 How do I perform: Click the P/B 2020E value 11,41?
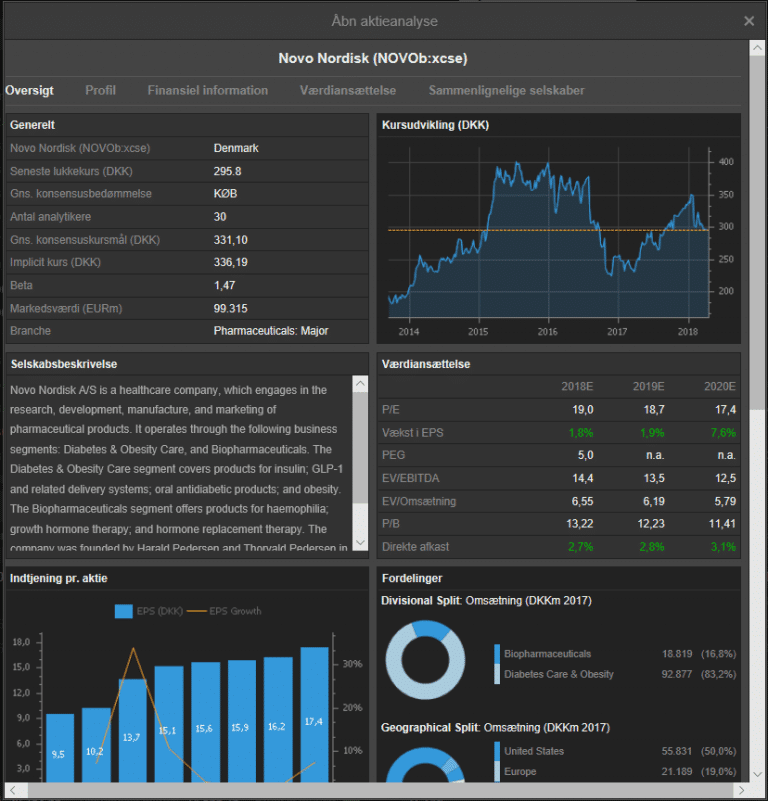pyautogui.click(x=722, y=524)
